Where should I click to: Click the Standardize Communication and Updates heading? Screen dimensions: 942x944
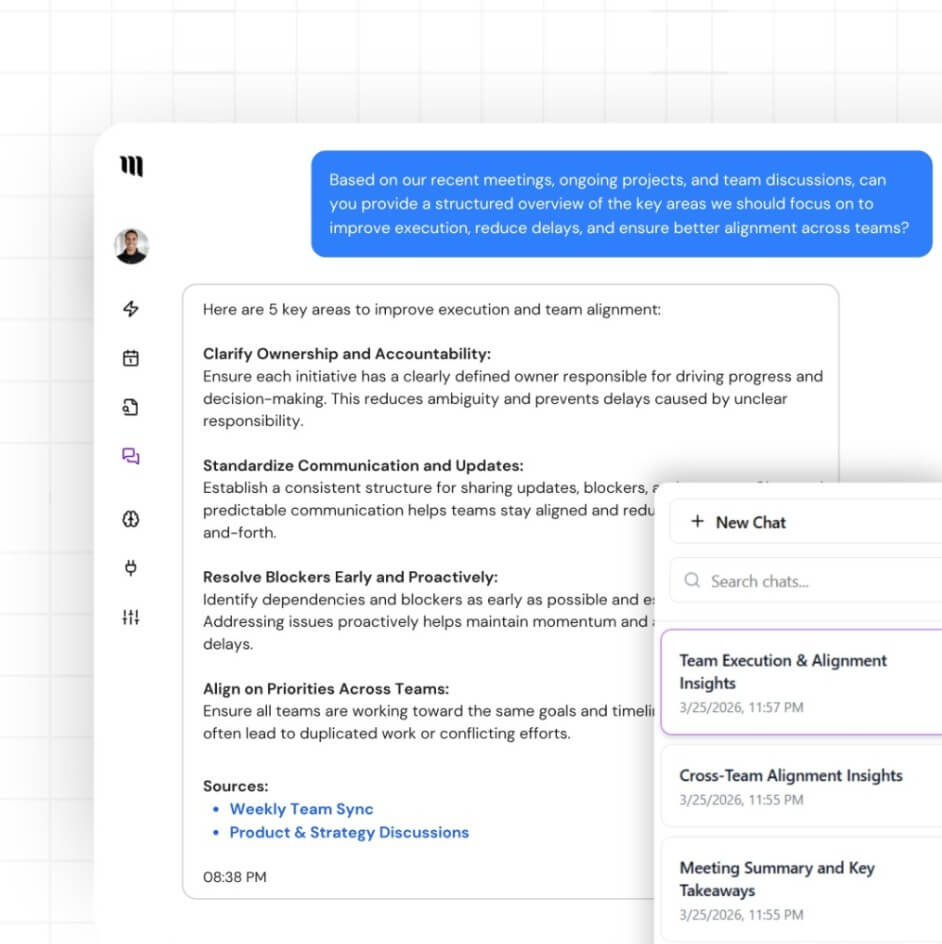pyautogui.click(x=363, y=465)
